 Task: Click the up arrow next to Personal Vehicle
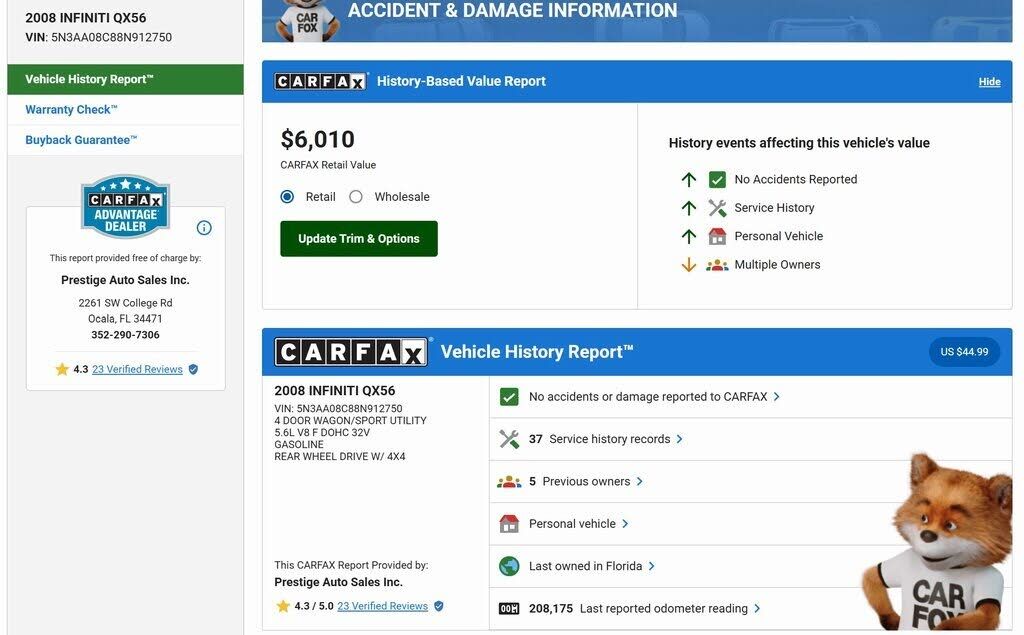tap(688, 236)
